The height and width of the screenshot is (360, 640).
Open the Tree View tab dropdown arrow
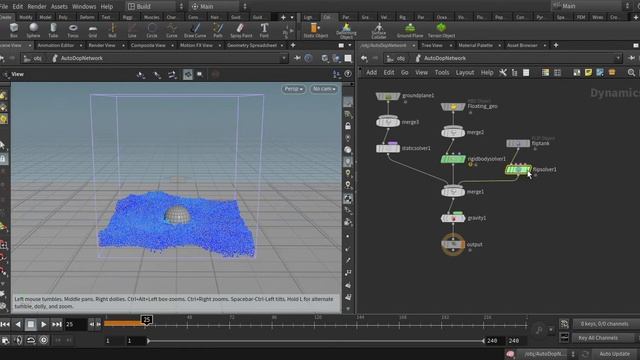pyautogui.click(x=451, y=45)
